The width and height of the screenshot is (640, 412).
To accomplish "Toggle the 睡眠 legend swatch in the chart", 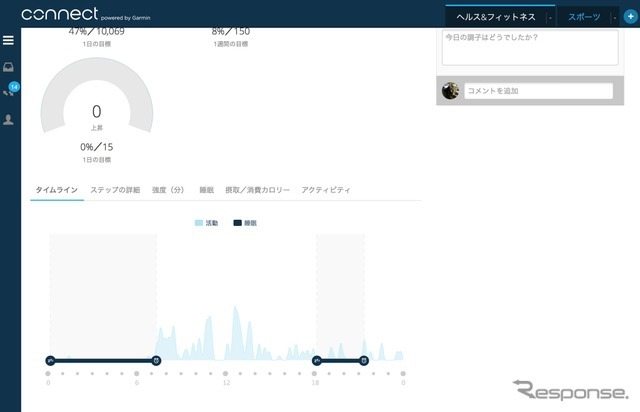I will 238,223.
